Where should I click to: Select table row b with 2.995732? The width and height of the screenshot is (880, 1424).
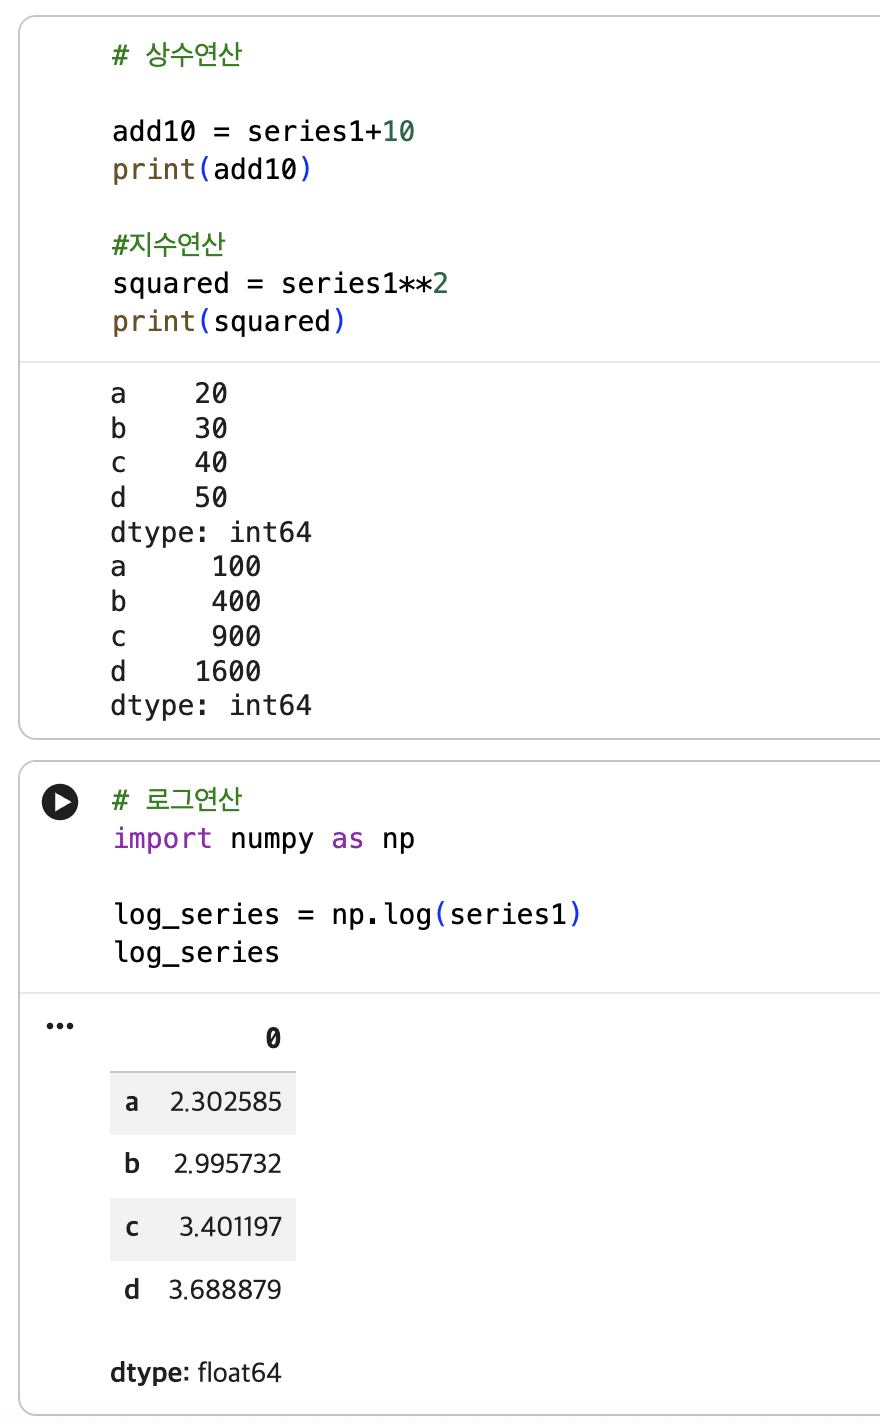pos(203,1165)
